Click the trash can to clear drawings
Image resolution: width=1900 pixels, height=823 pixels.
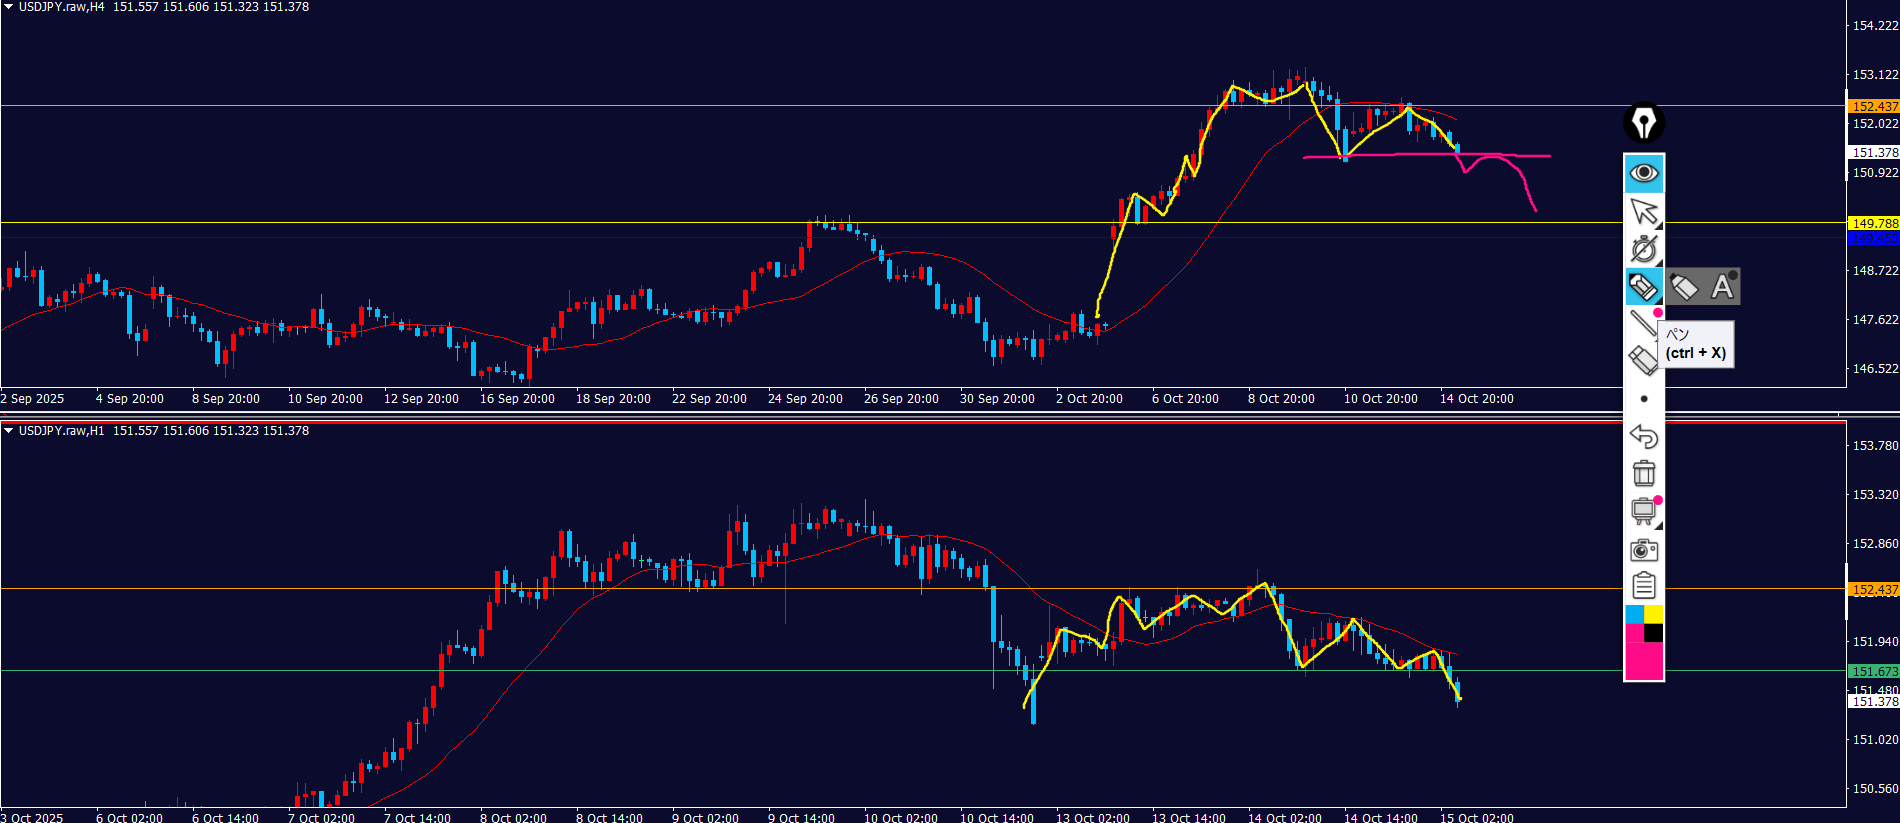click(1643, 473)
